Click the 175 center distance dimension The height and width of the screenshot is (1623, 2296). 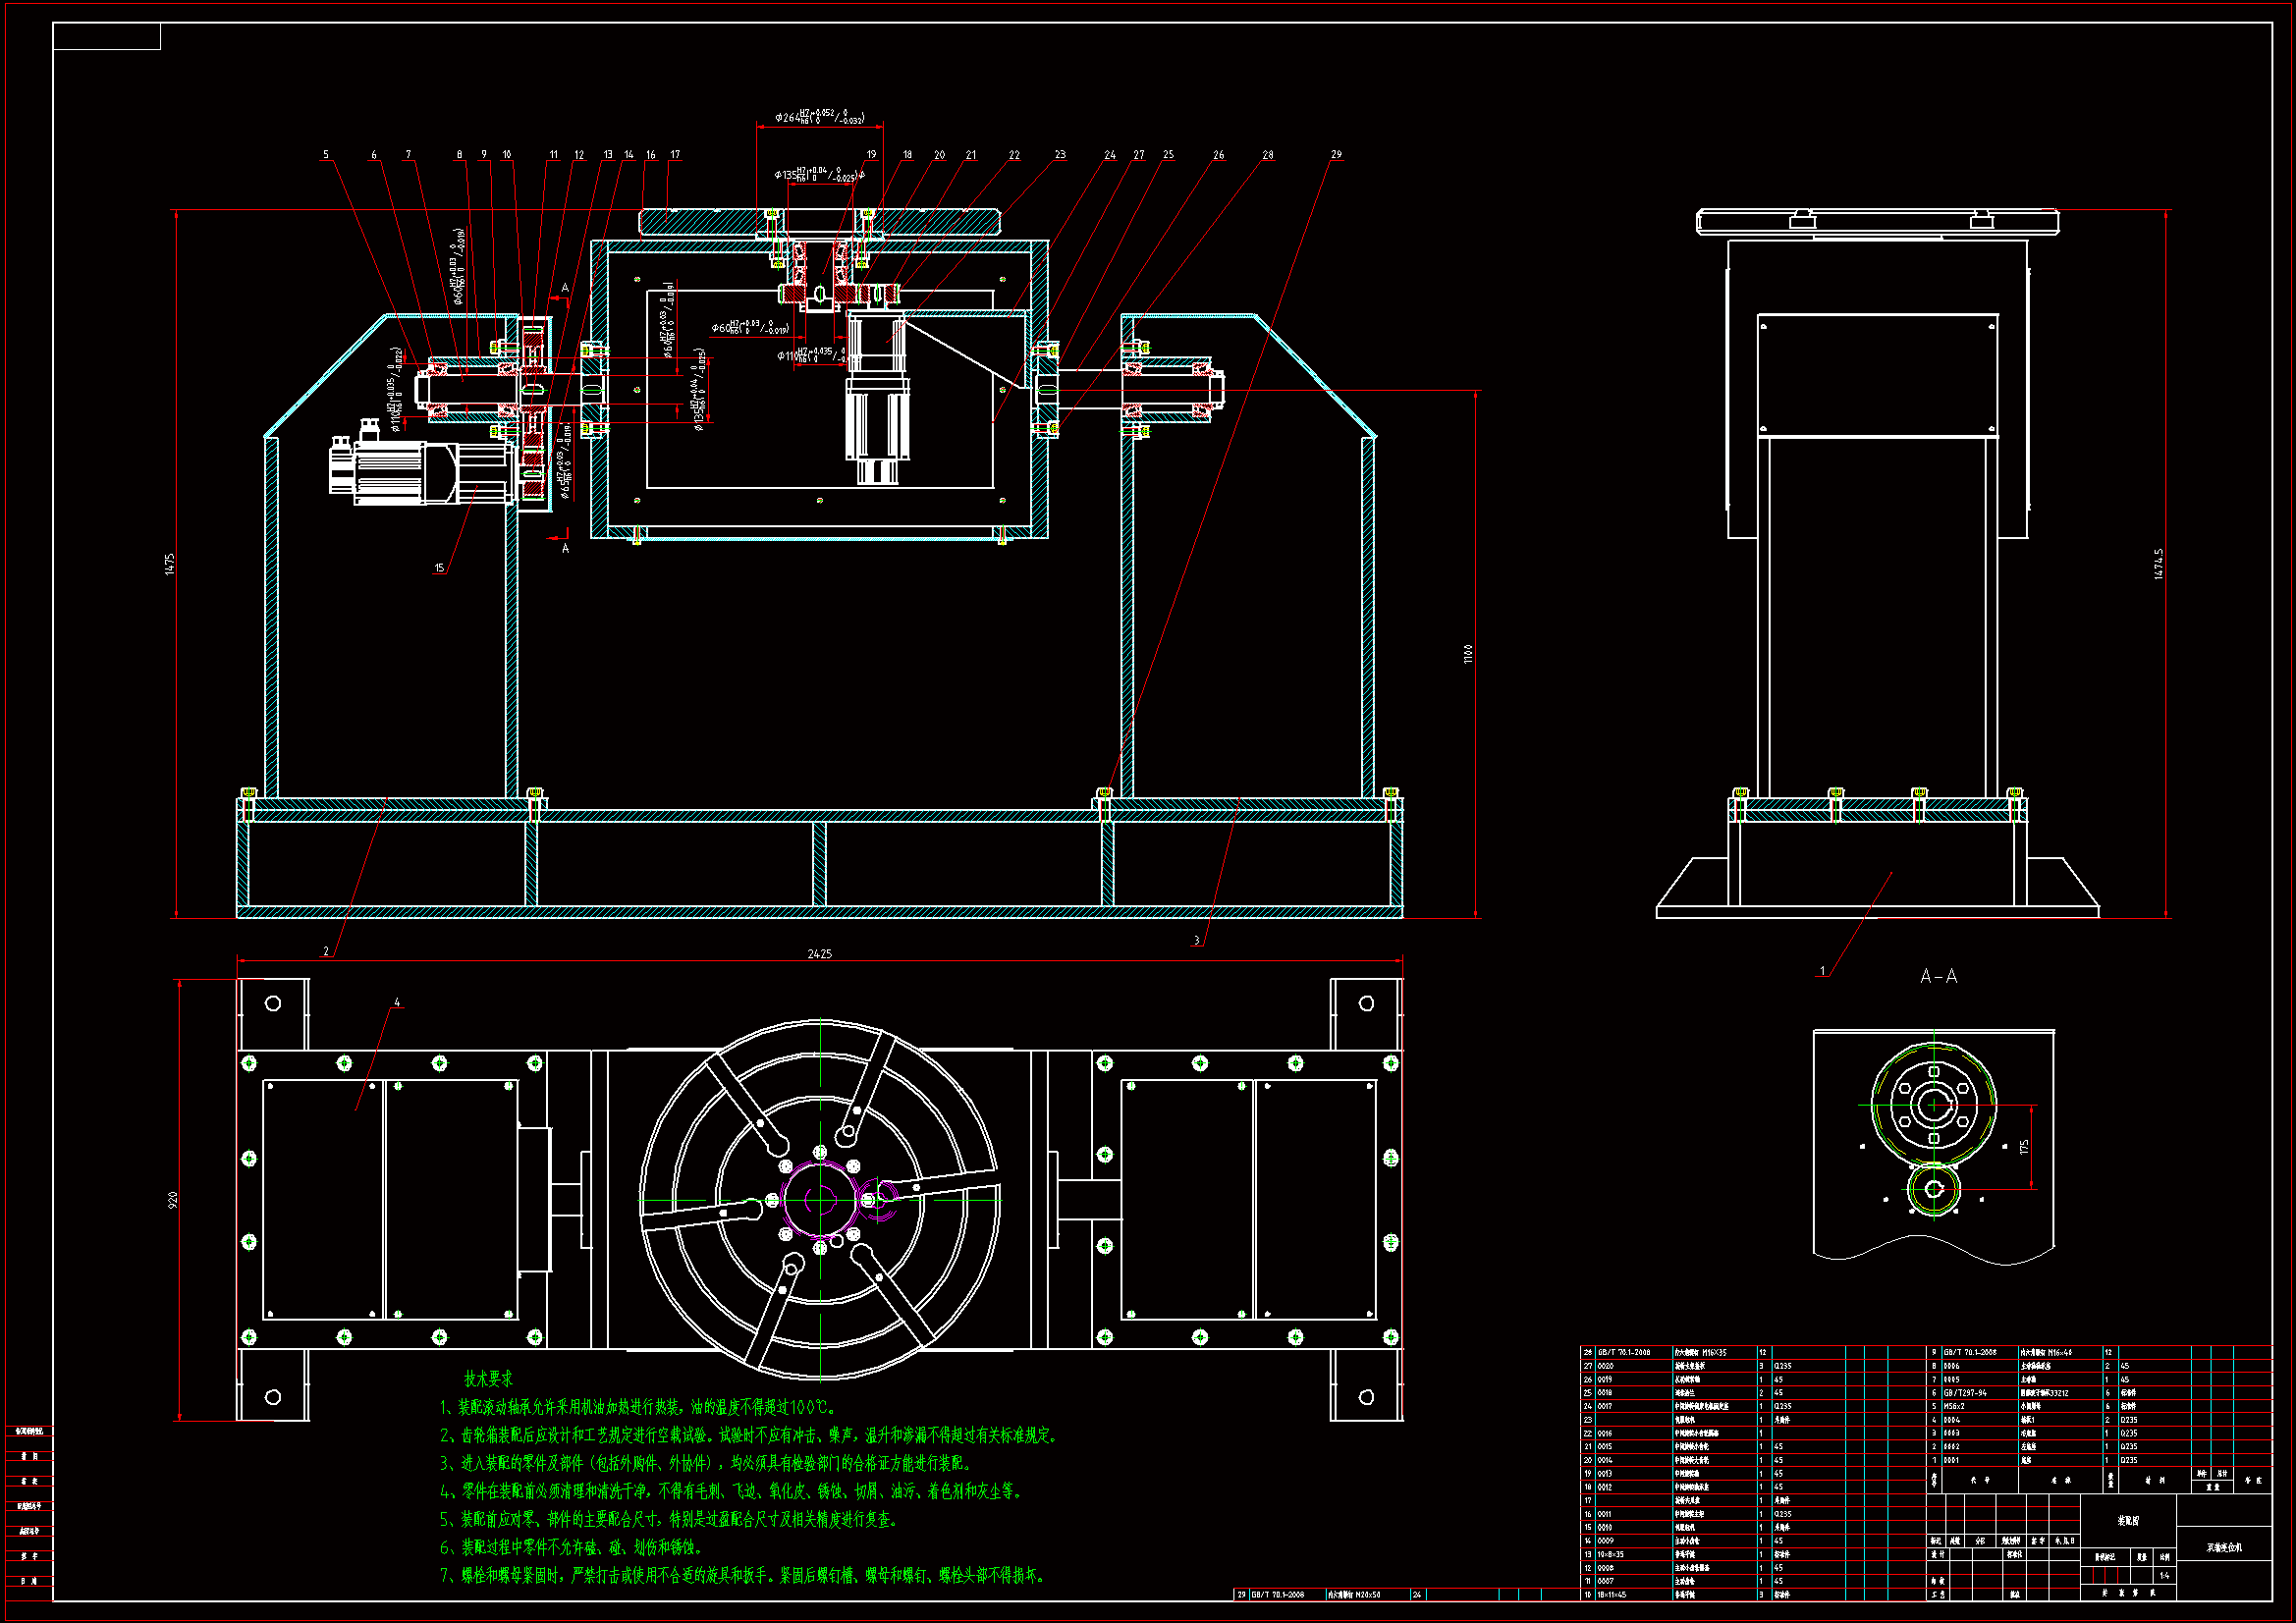[2024, 1147]
